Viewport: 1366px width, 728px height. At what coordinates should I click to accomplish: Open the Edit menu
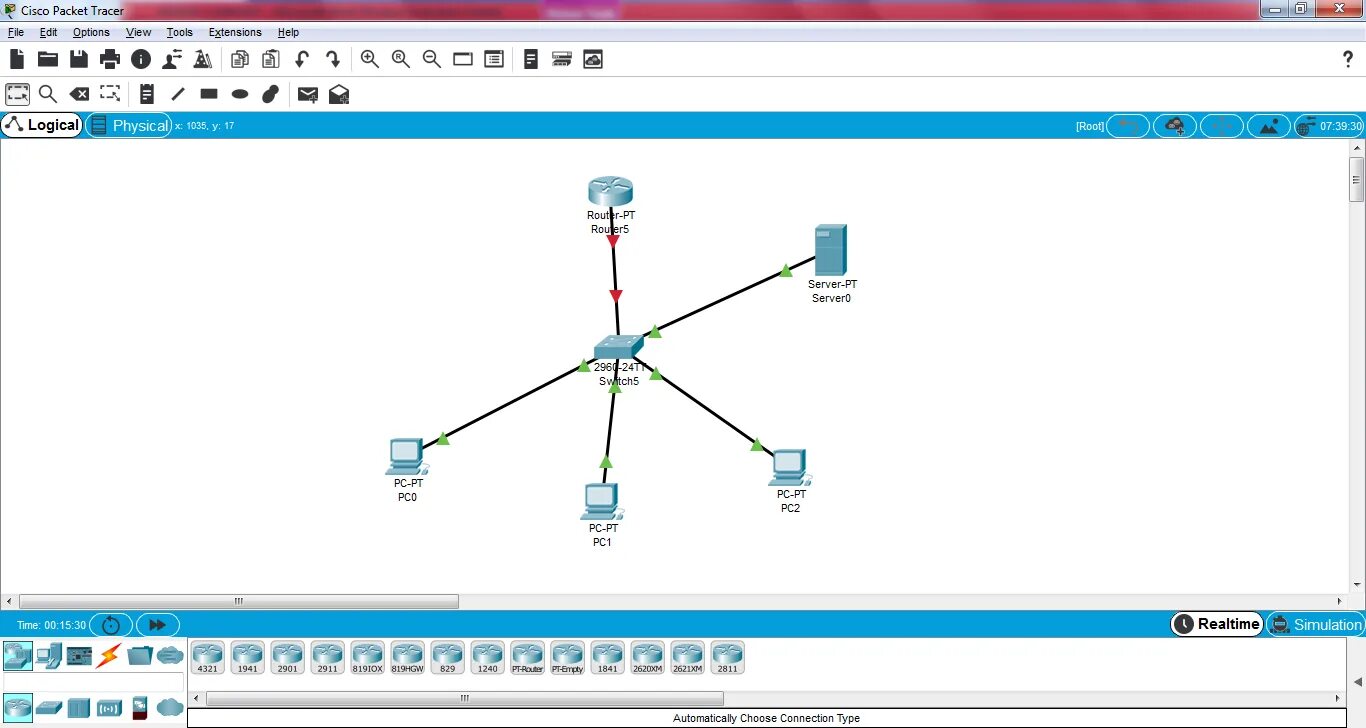coord(48,32)
